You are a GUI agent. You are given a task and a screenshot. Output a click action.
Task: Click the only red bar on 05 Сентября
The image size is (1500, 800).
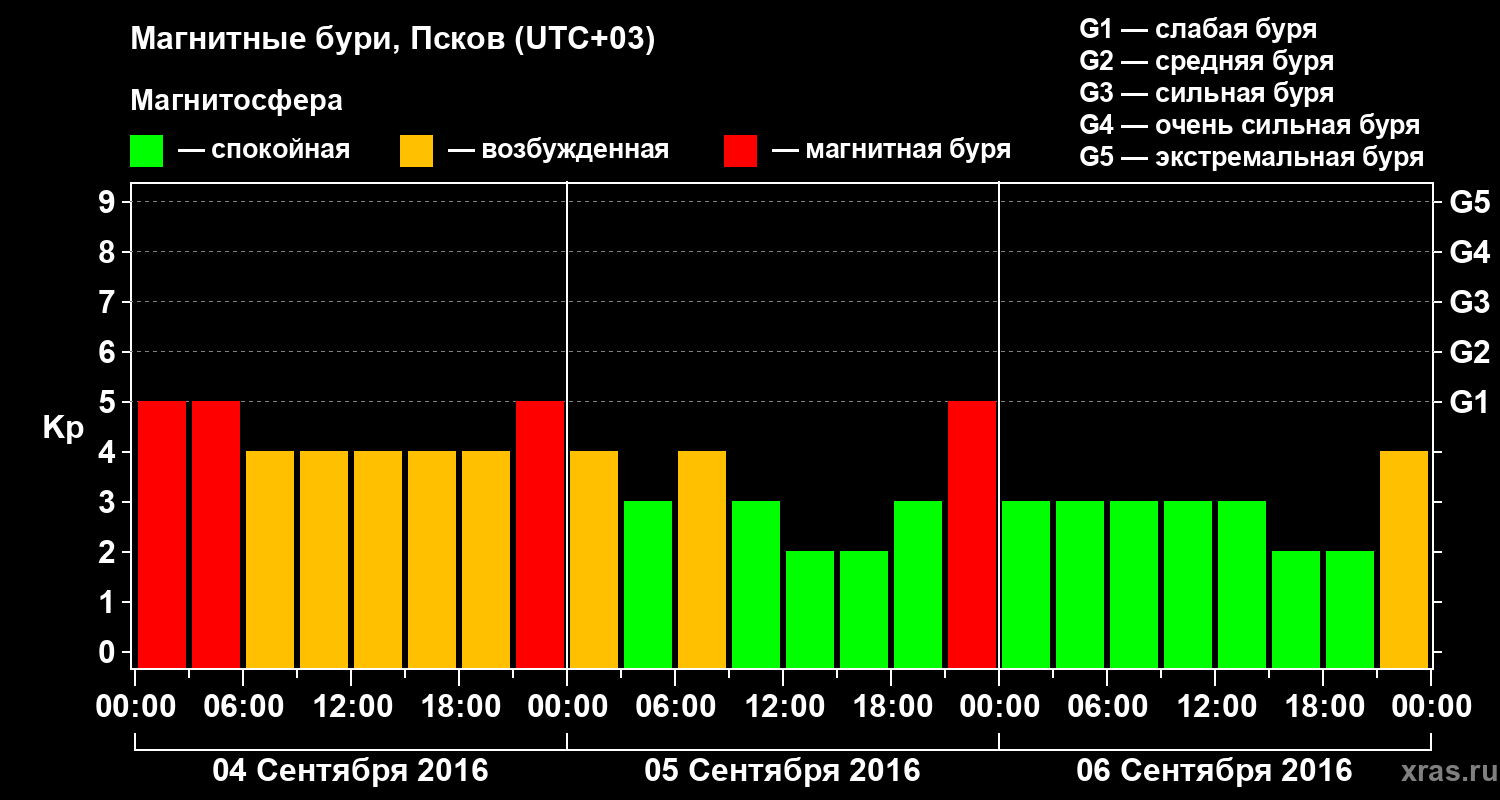click(972, 534)
